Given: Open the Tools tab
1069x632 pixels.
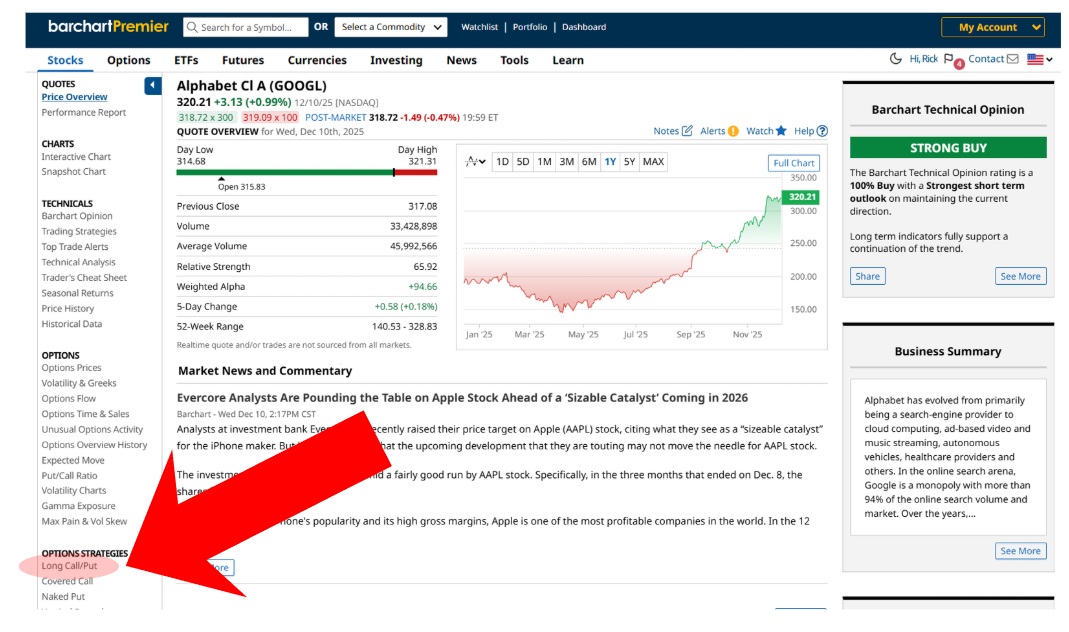Looking at the screenshot, I should [514, 60].
